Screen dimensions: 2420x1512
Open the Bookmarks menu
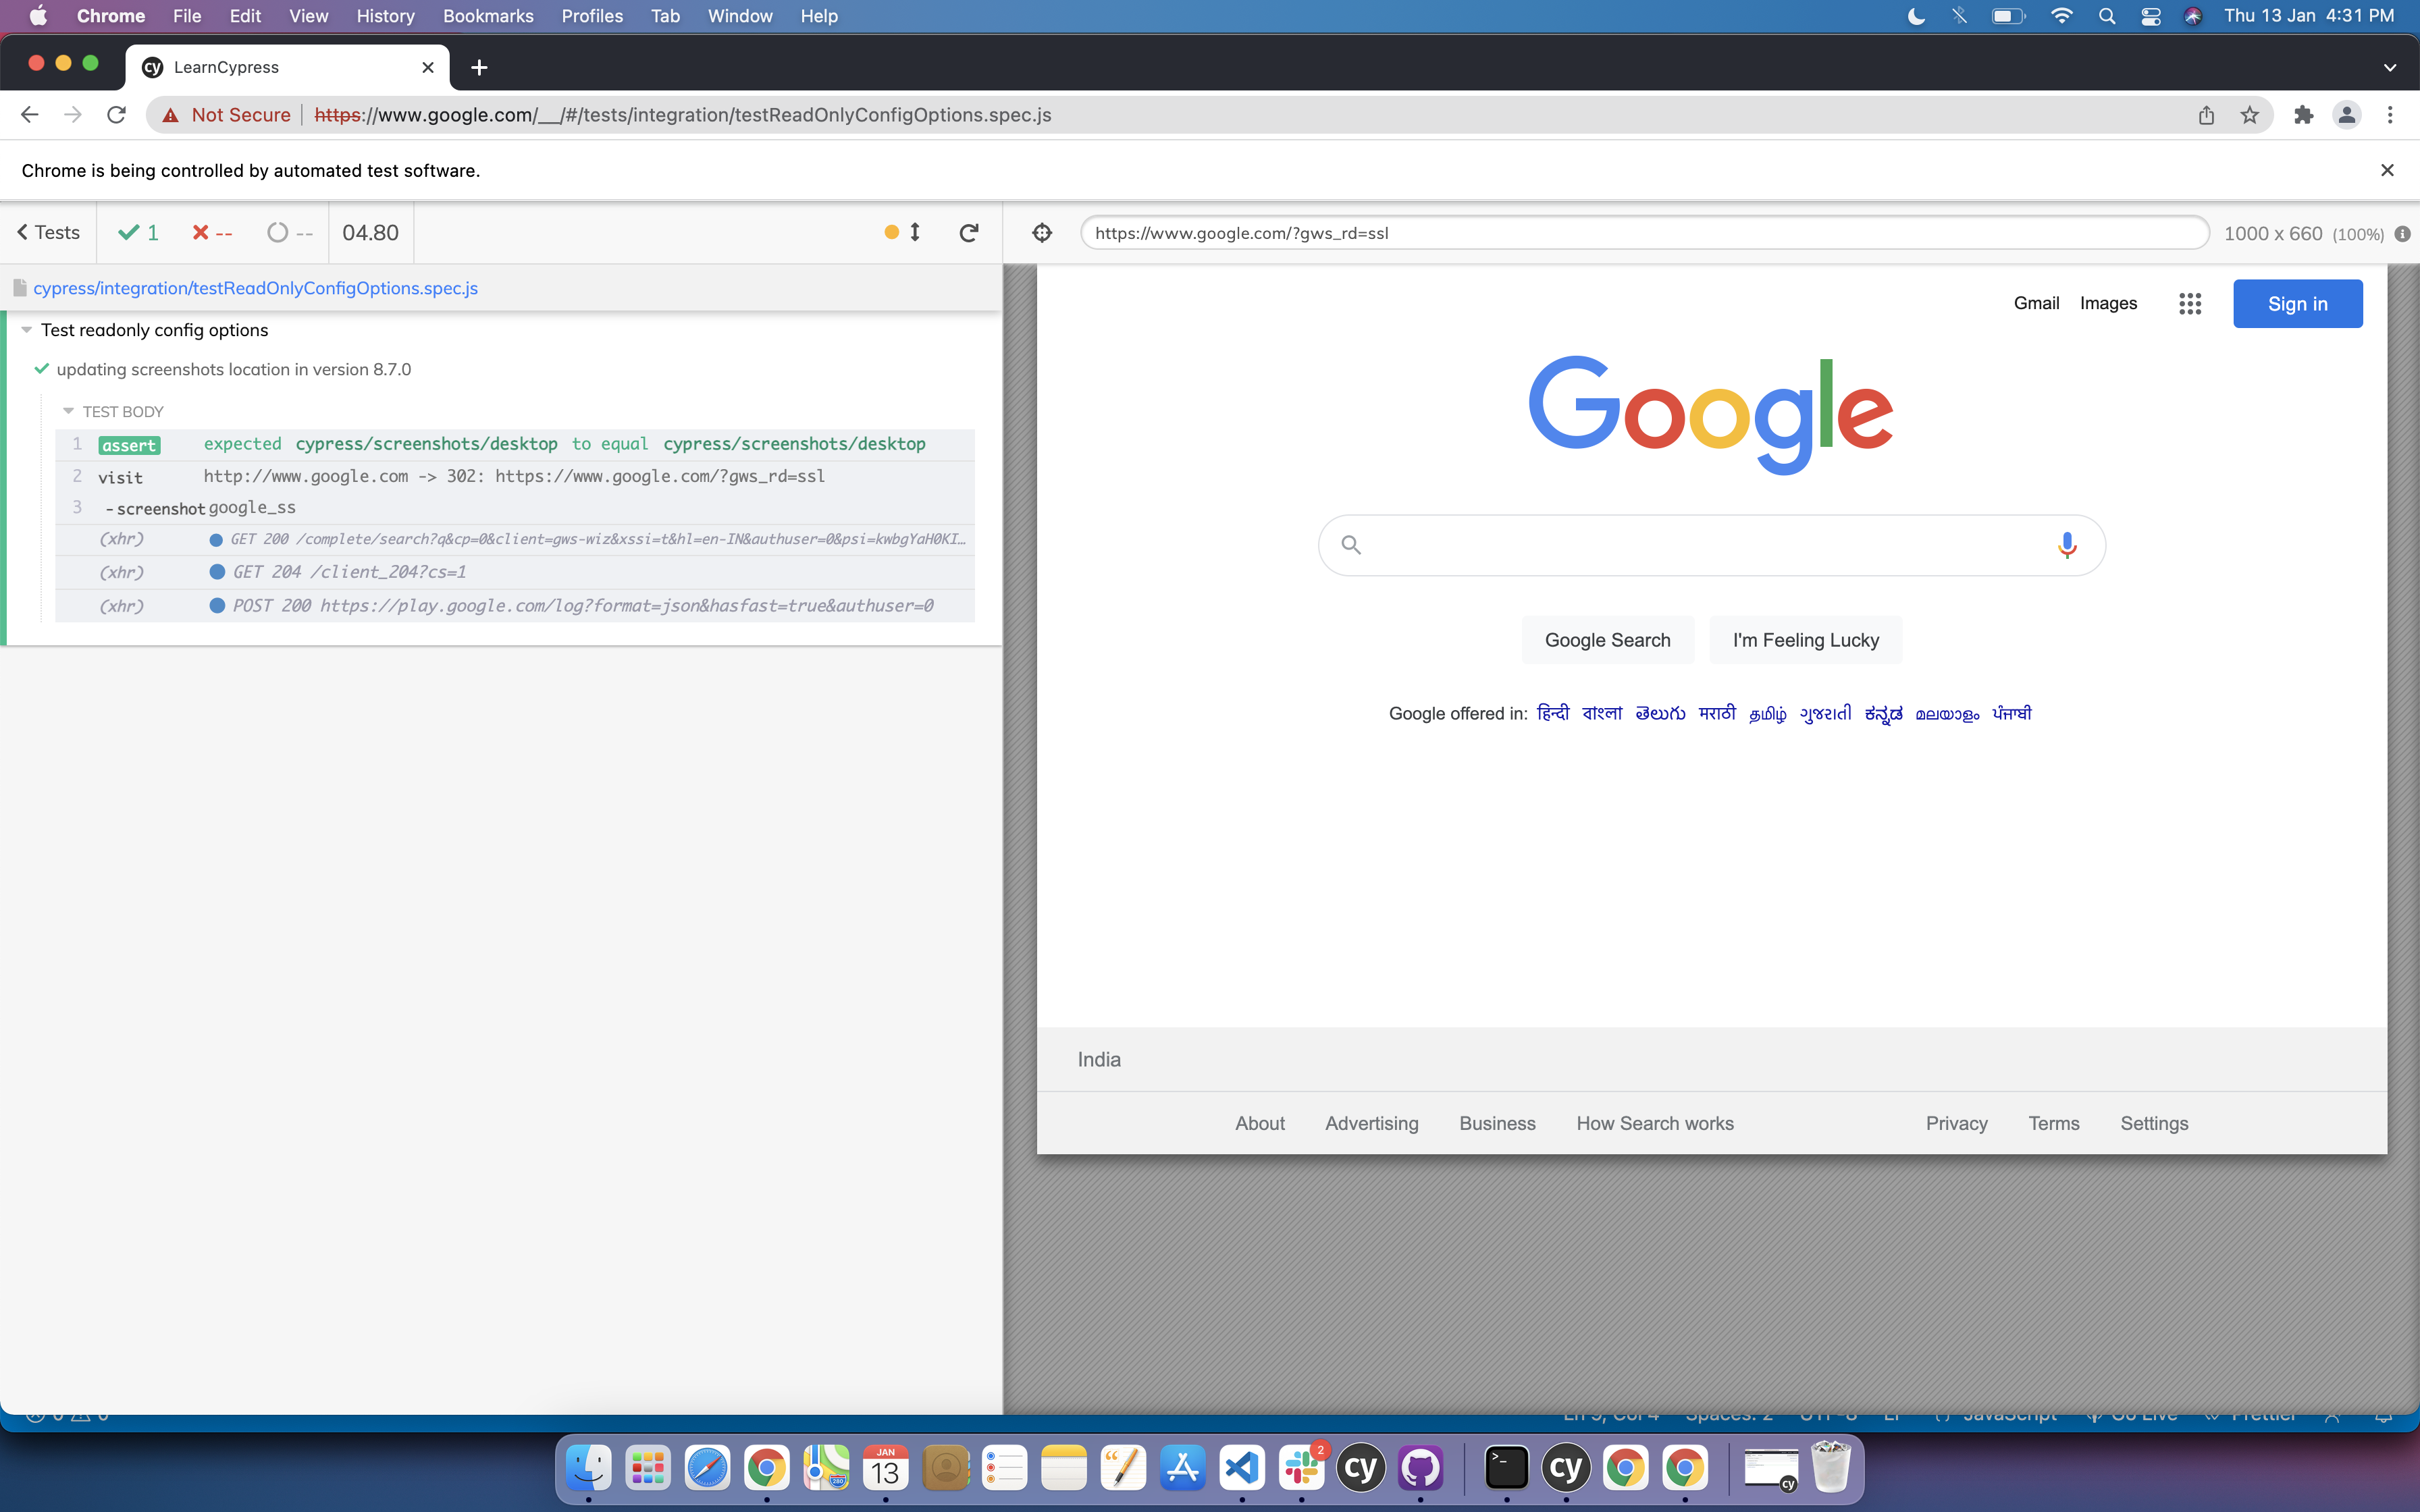[x=488, y=16]
